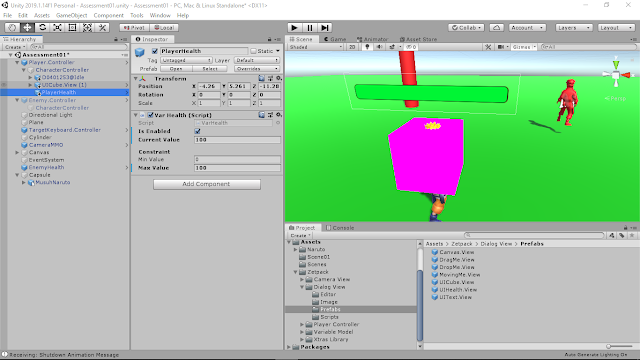
Task: Search by type icon in Project panel
Action: click(x=611, y=235)
